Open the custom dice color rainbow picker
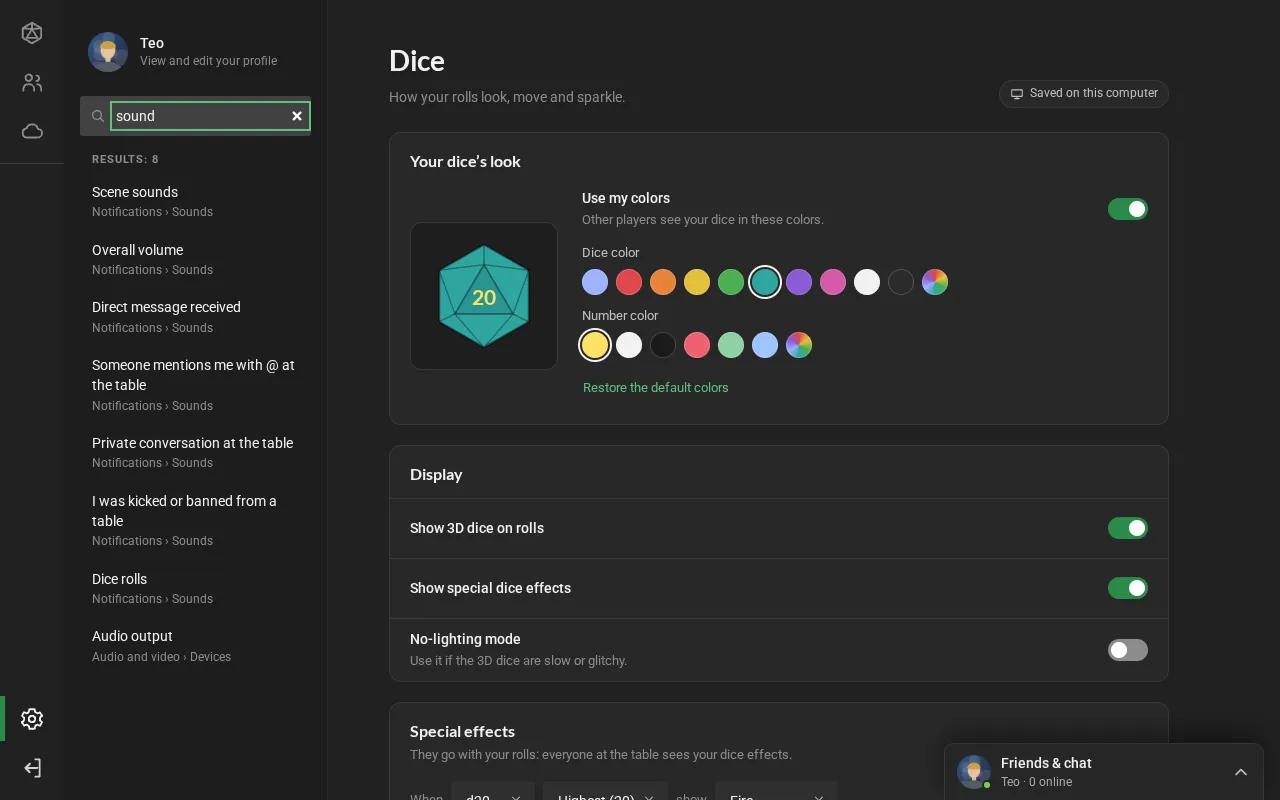The image size is (1280, 800). (x=935, y=282)
